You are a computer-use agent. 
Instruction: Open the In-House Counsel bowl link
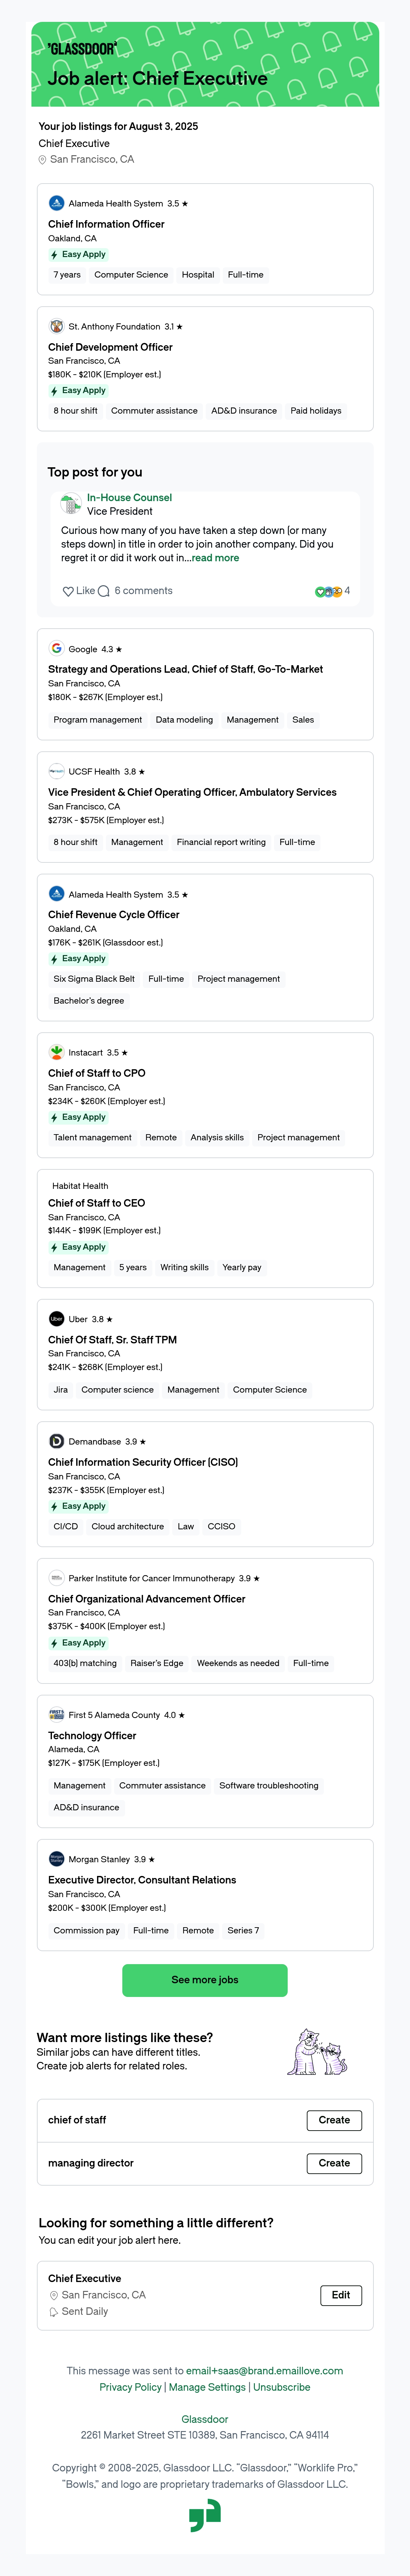pos(129,497)
